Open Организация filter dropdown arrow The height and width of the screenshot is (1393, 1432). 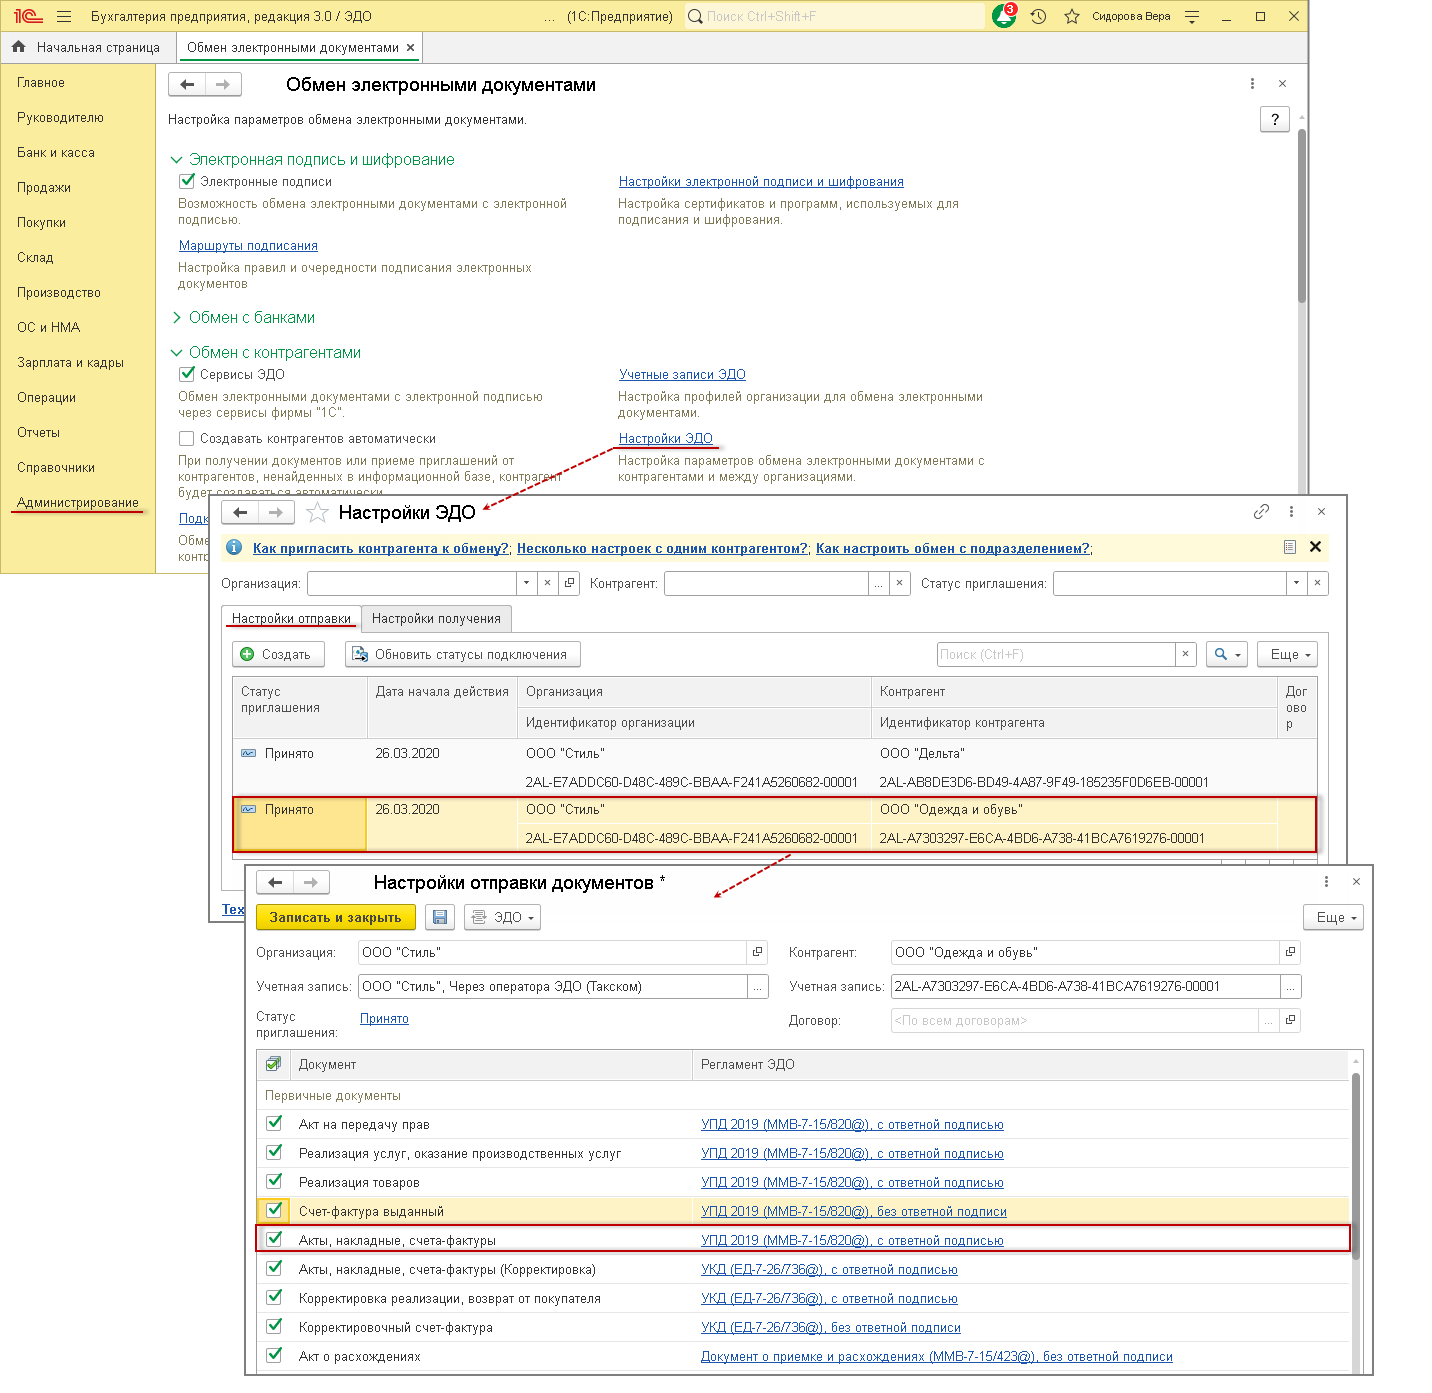[x=527, y=583]
